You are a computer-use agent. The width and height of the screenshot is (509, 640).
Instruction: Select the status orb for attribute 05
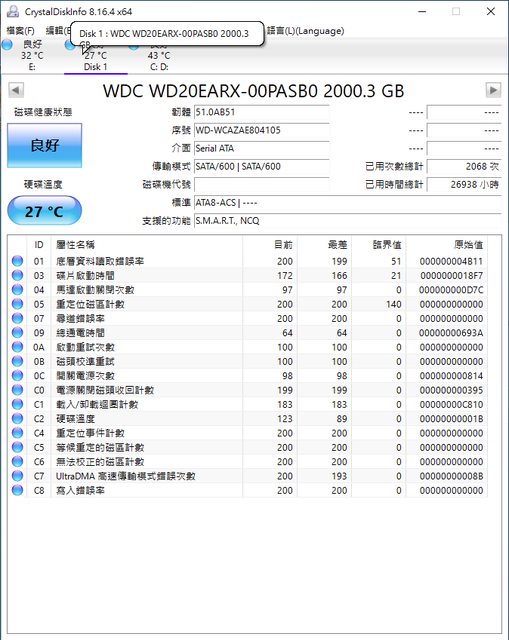click(17, 304)
